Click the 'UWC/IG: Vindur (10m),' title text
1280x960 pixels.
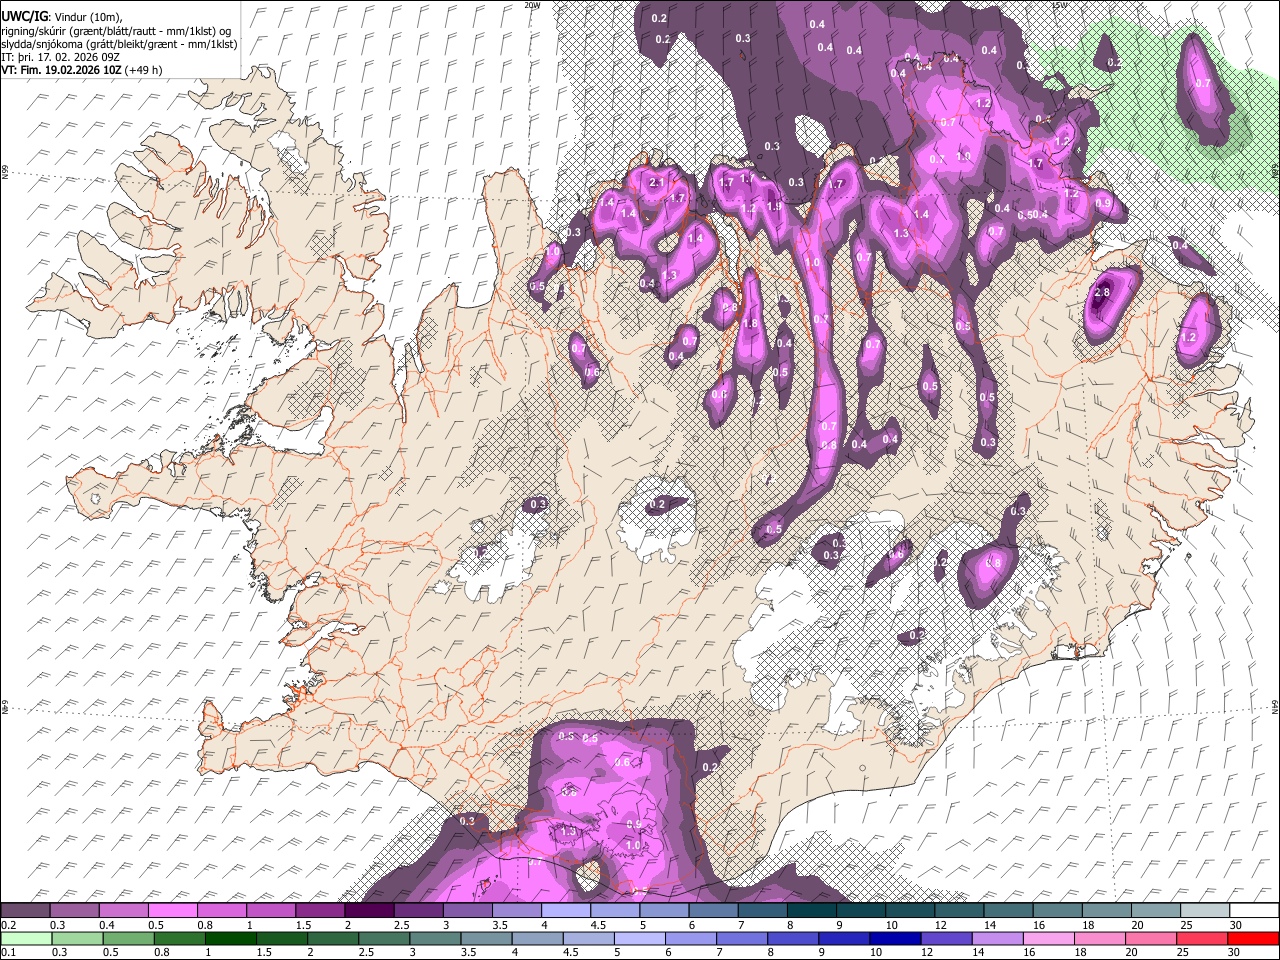pyautogui.click(x=61, y=17)
